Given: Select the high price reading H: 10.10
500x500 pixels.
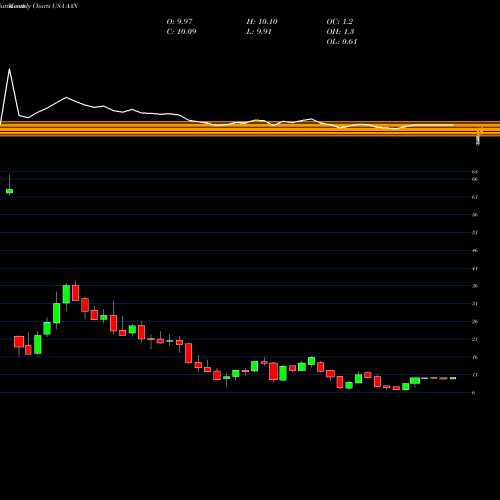Looking at the screenshot, I should click(262, 22).
